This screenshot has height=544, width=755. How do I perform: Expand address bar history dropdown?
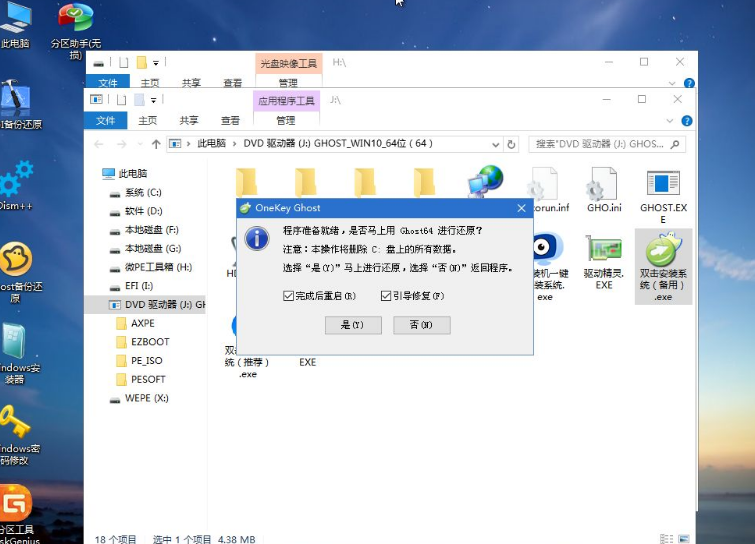click(x=495, y=144)
